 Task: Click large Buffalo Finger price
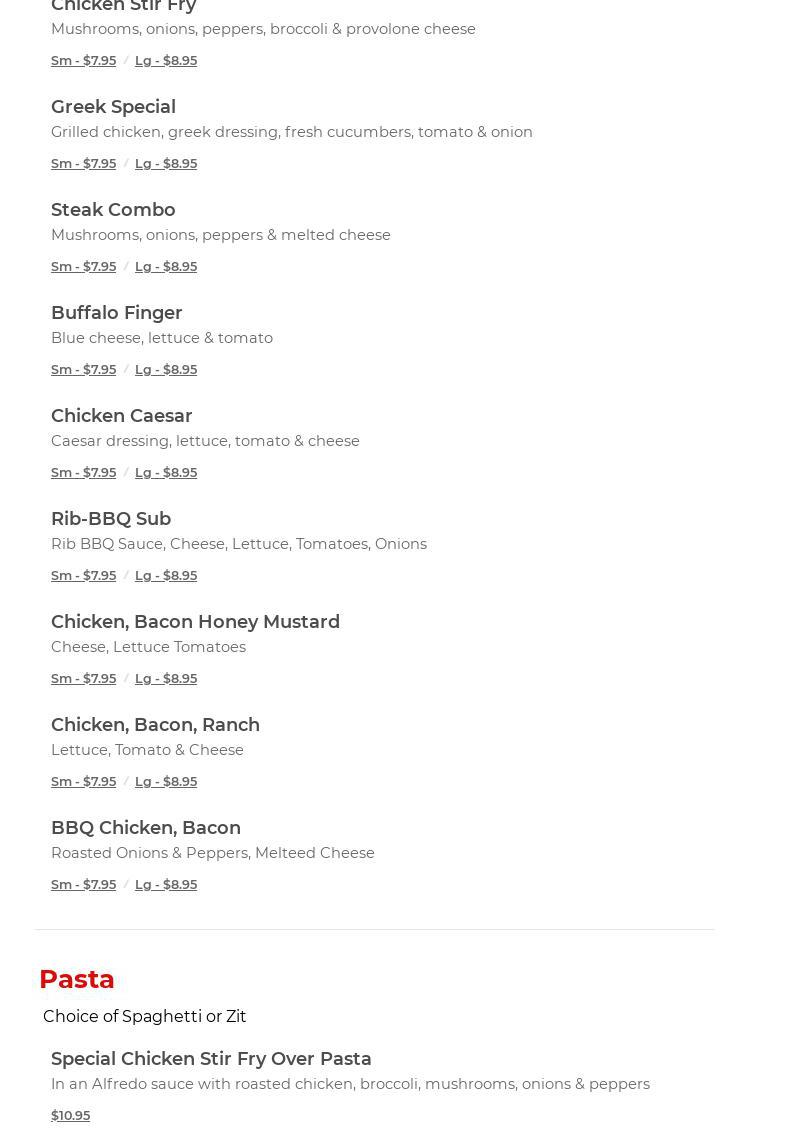pos(166,369)
